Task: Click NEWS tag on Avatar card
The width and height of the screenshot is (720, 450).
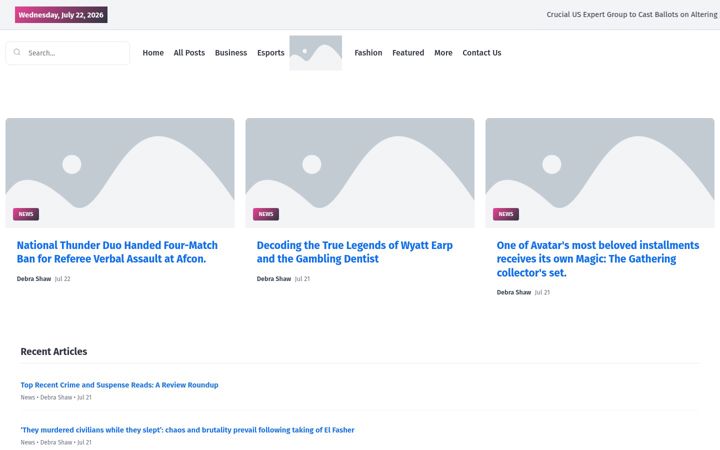Action: click(x=506, y=214)
